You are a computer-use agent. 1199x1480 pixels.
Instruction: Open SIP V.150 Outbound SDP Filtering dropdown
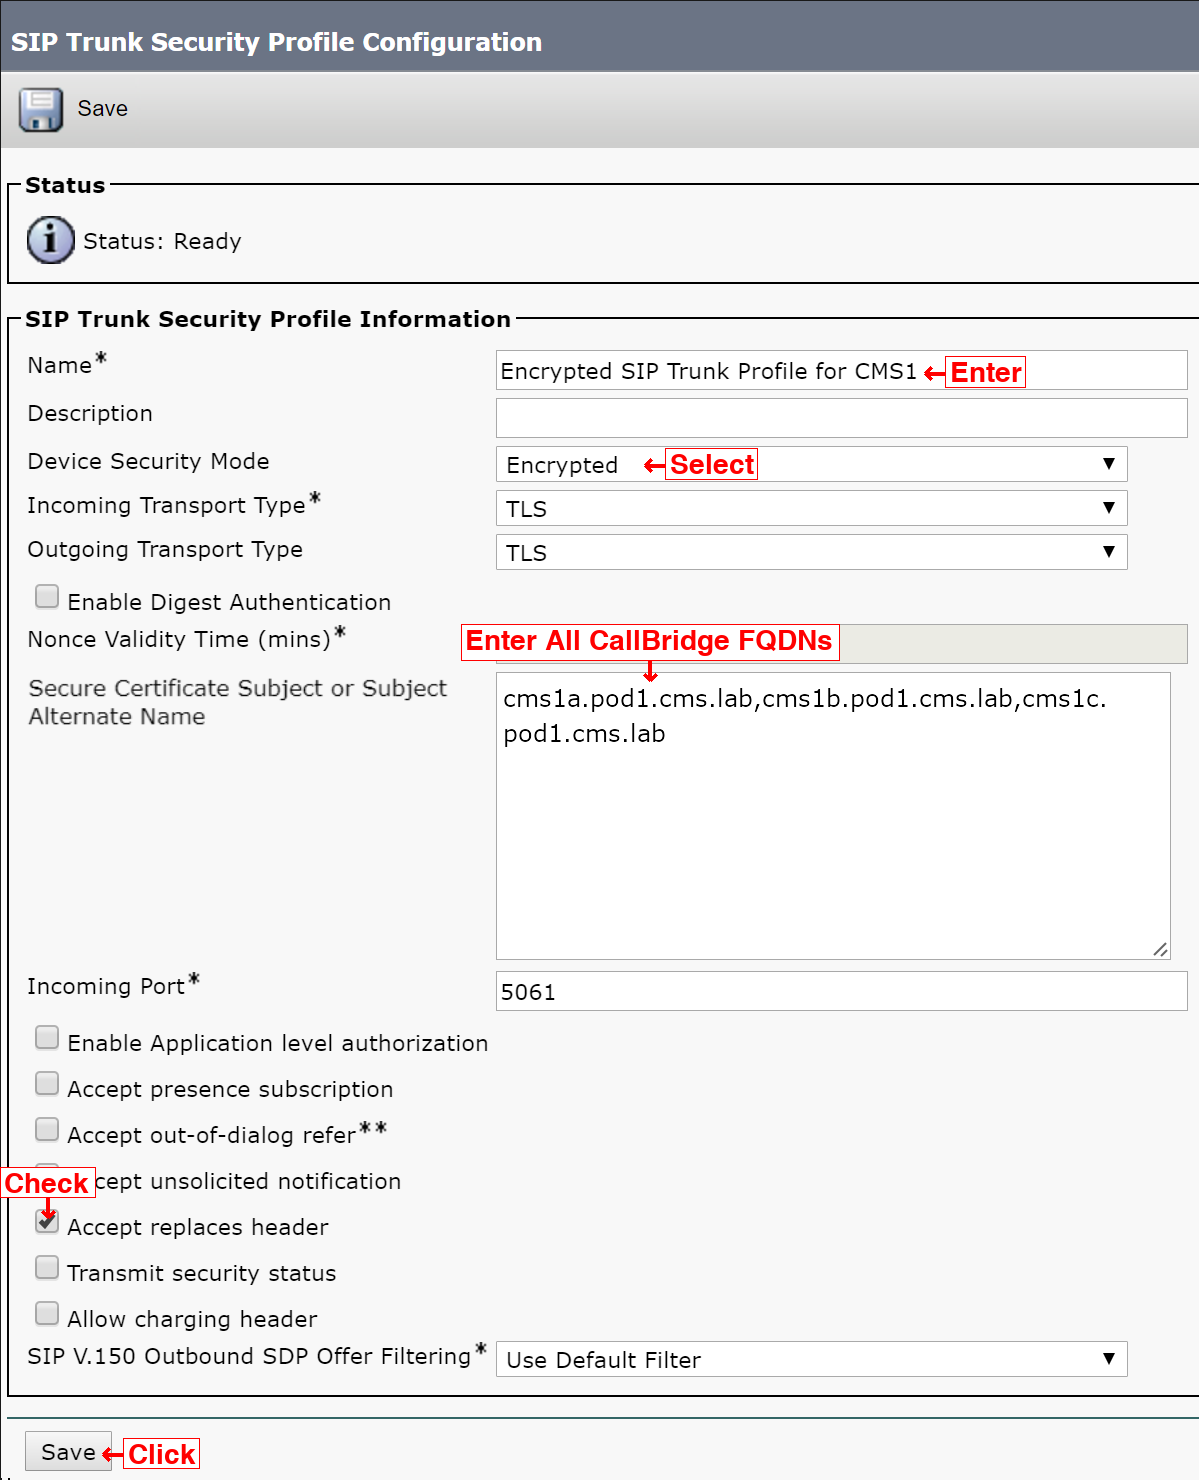[811, 1359]
